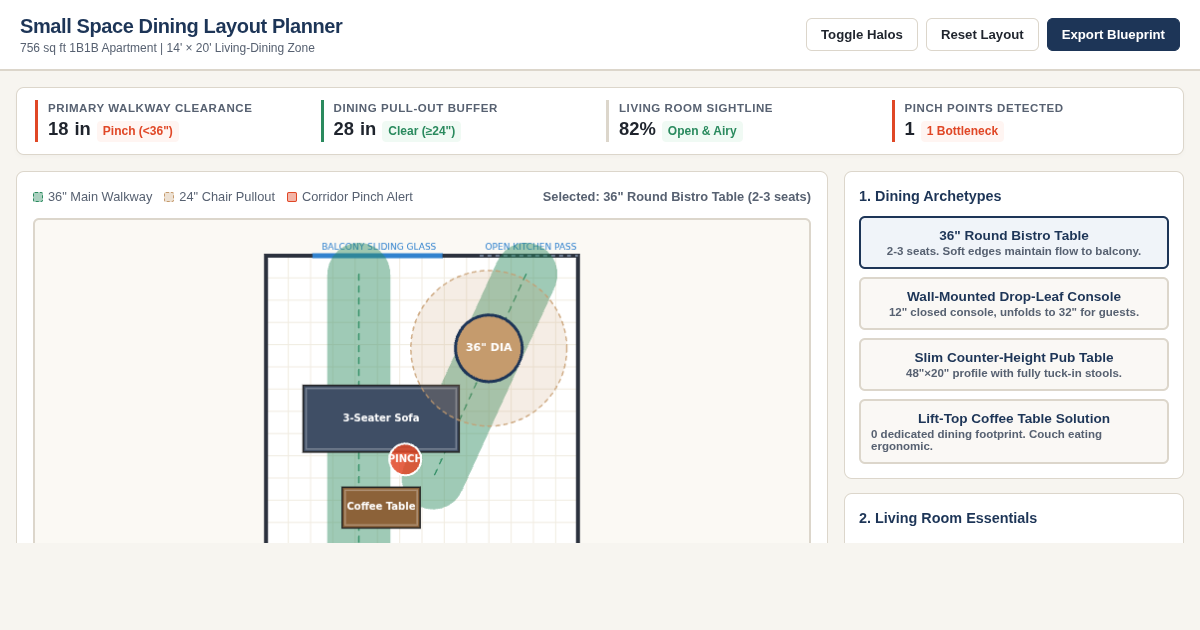Click the Small Space Dining Layout Planner title
This screenshot has height=630, width=1200.
tap(181, 26)
